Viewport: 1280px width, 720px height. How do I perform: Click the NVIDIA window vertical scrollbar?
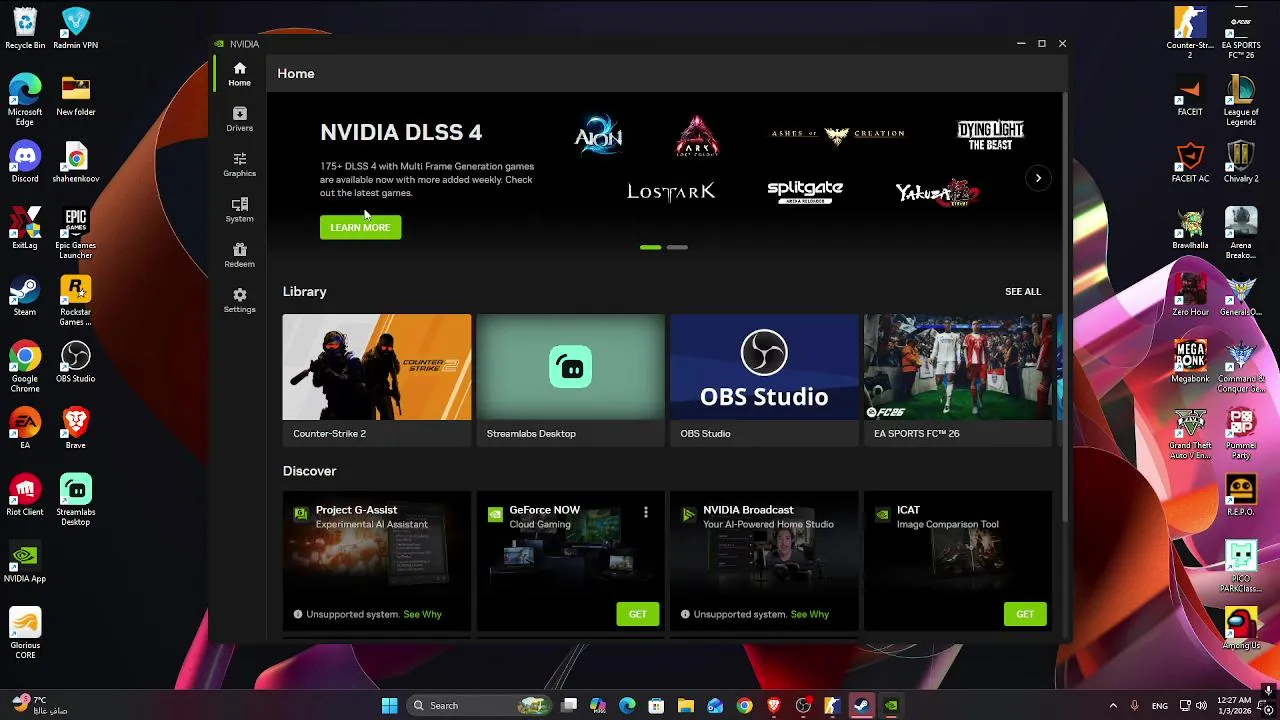pos(1064,305)
